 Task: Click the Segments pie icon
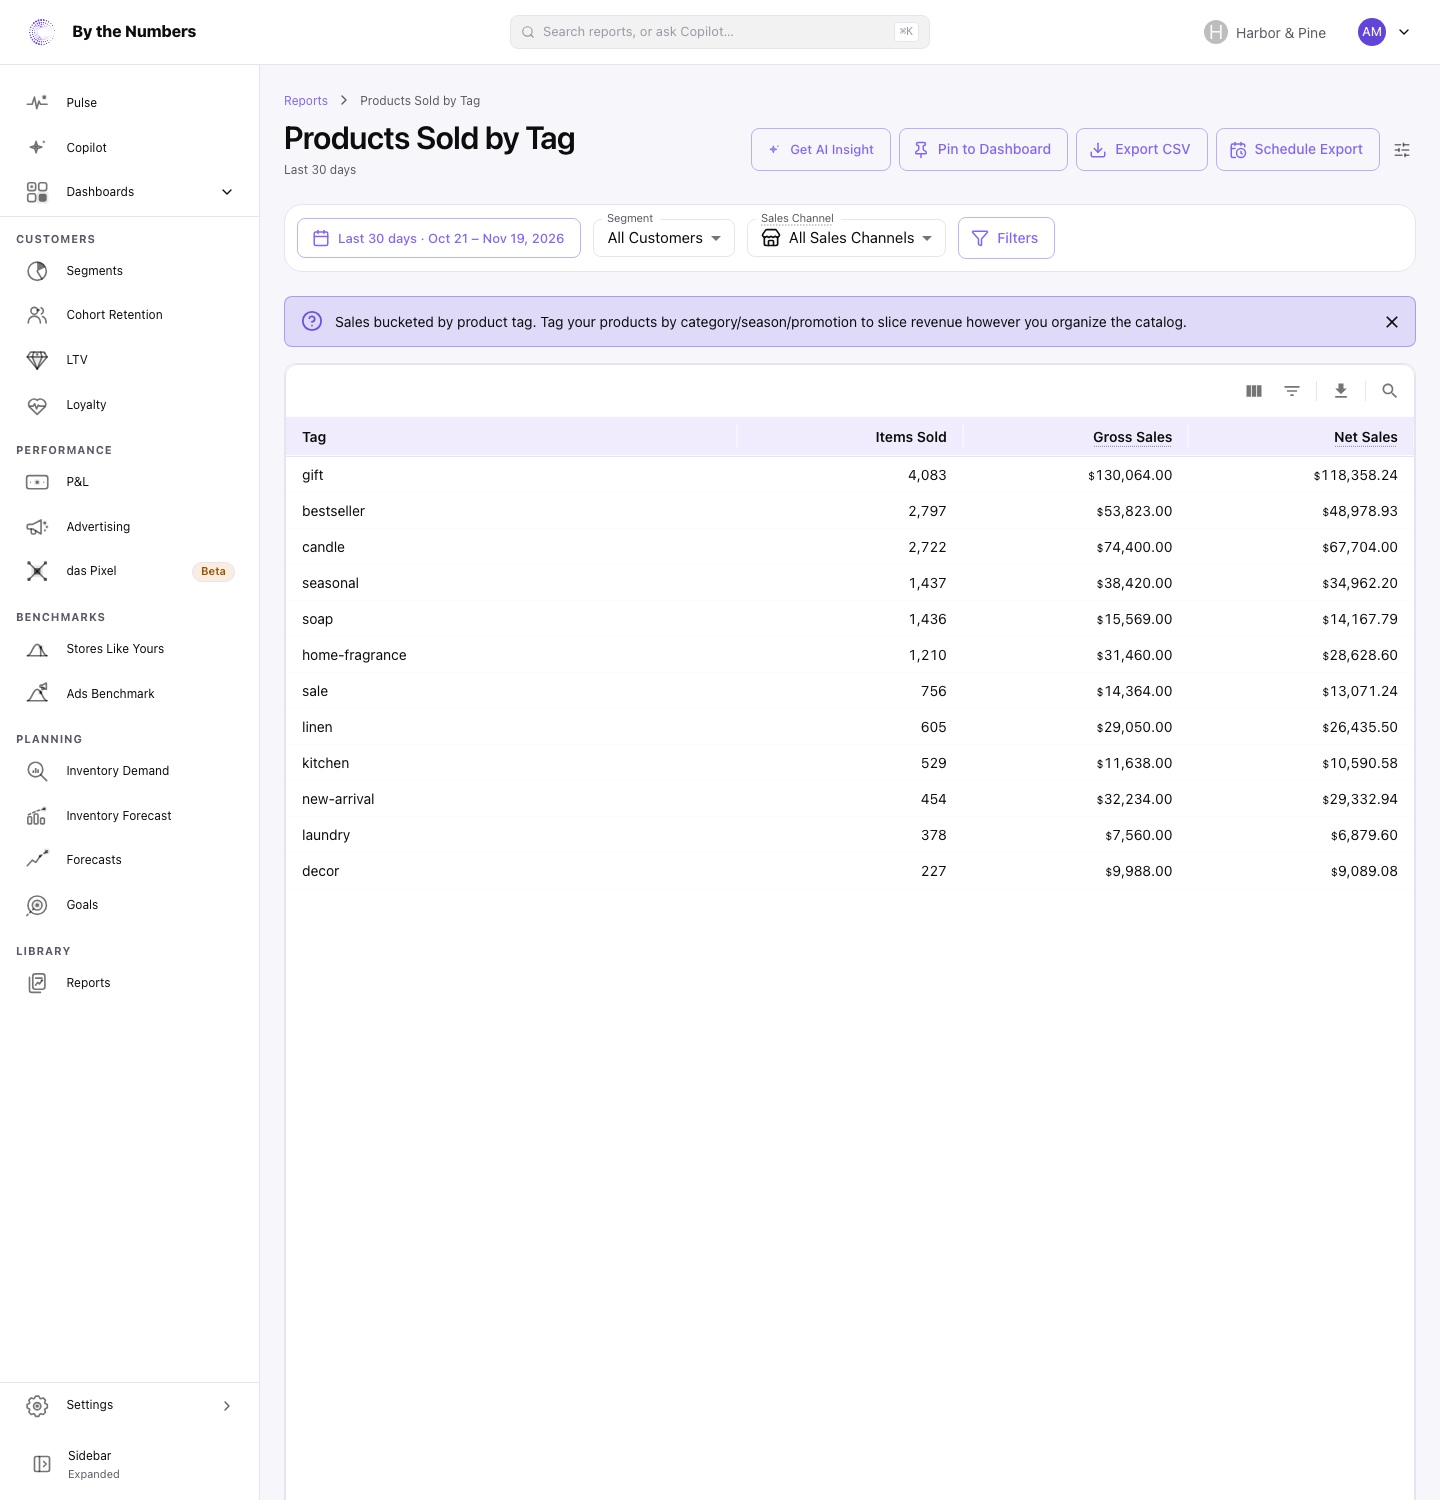[37, 271]
